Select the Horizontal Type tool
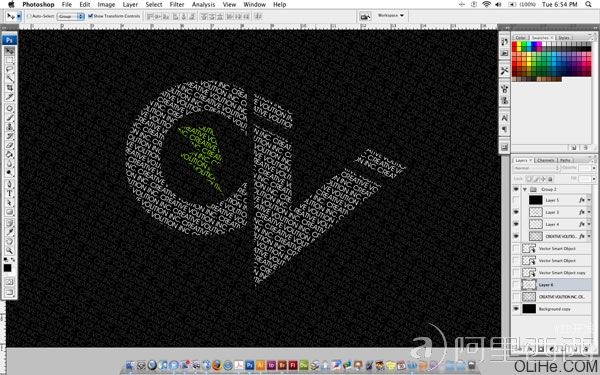600x375 pixels. click(10, 193)
